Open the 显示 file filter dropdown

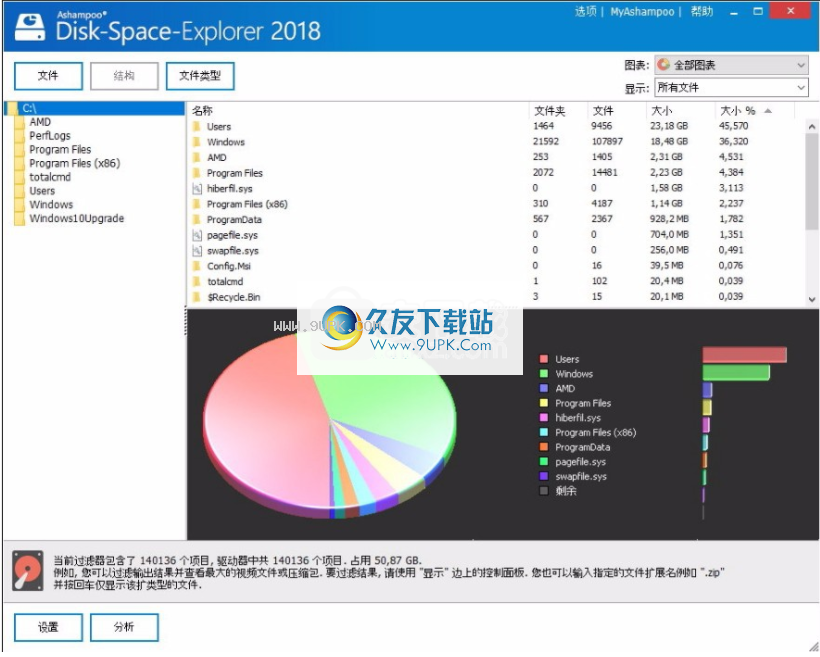(x=731, y=87)
